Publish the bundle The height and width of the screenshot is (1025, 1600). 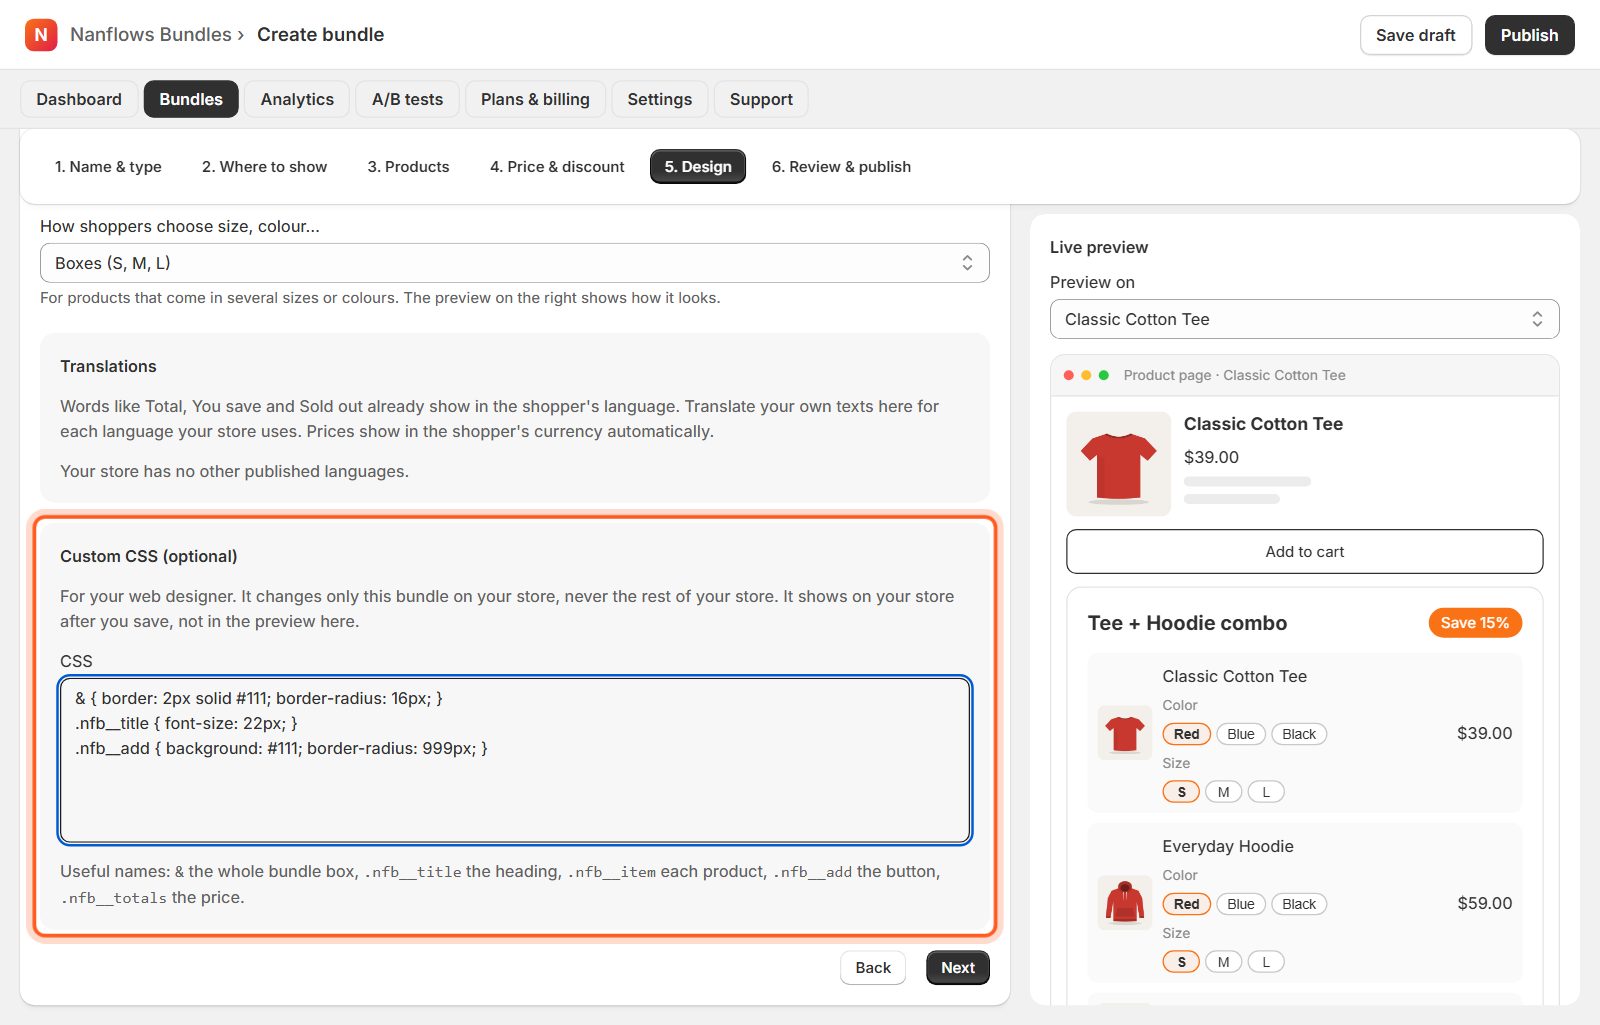(x=1530, y=35)
